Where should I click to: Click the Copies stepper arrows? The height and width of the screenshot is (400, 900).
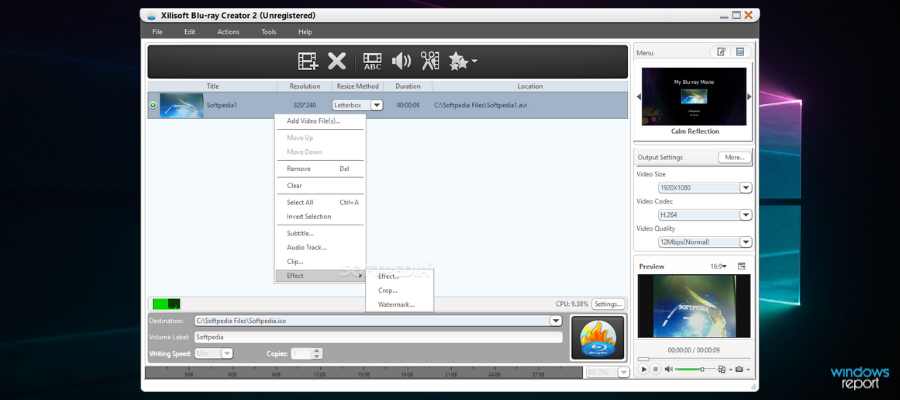point(317,354)
